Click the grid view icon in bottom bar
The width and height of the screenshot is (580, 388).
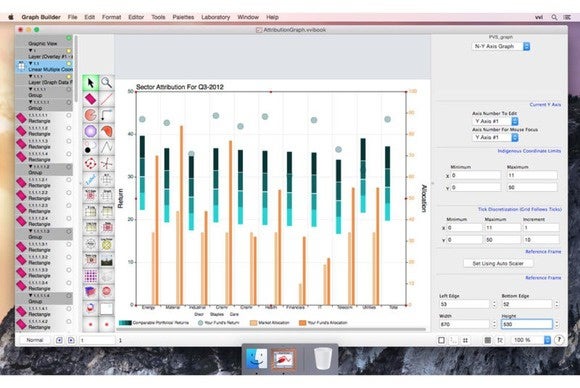pyautogui.click(x=488, y=340)
